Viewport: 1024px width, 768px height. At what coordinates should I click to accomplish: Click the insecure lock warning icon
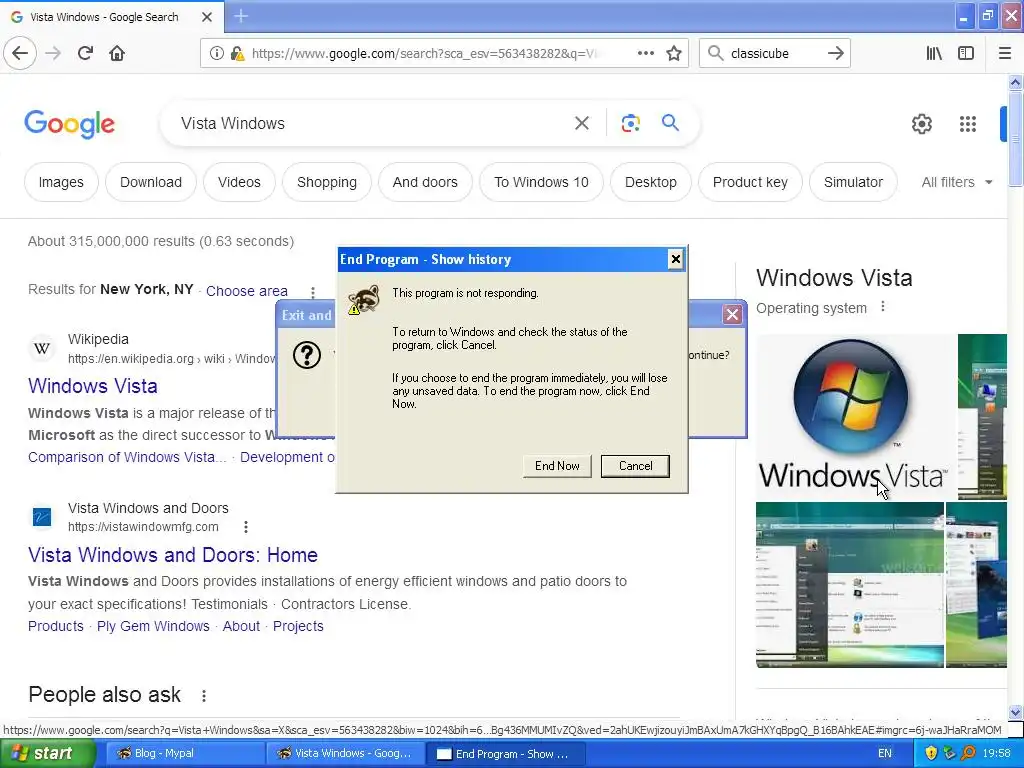237,54
